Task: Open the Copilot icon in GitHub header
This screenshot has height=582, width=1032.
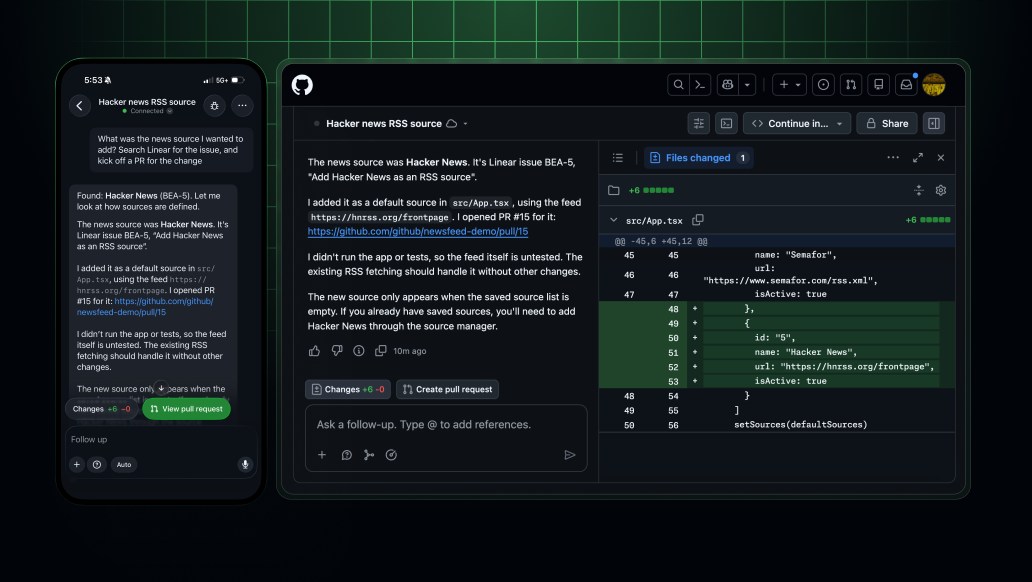Action: (727, 85)
